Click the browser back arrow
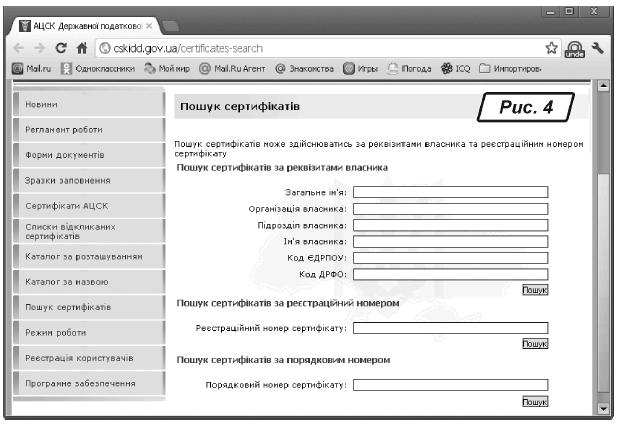Screen dimensions: 619x425 click(18, 47)
